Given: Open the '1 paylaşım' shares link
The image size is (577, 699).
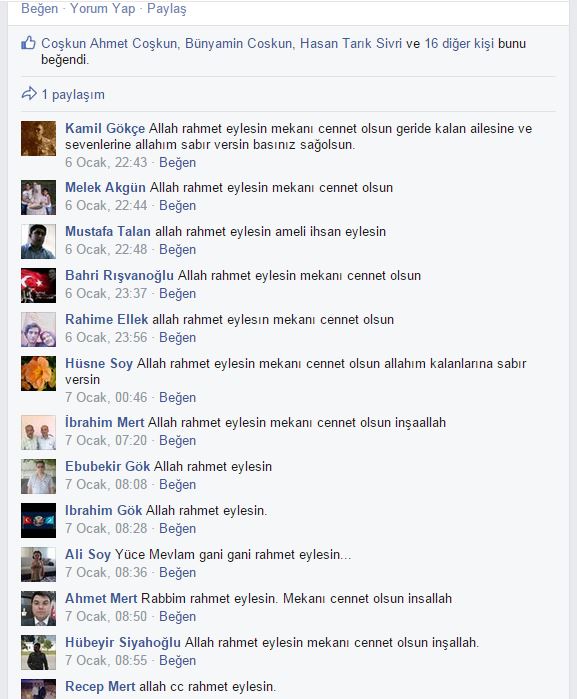Looking at the screenshot, I should [73, 95].
